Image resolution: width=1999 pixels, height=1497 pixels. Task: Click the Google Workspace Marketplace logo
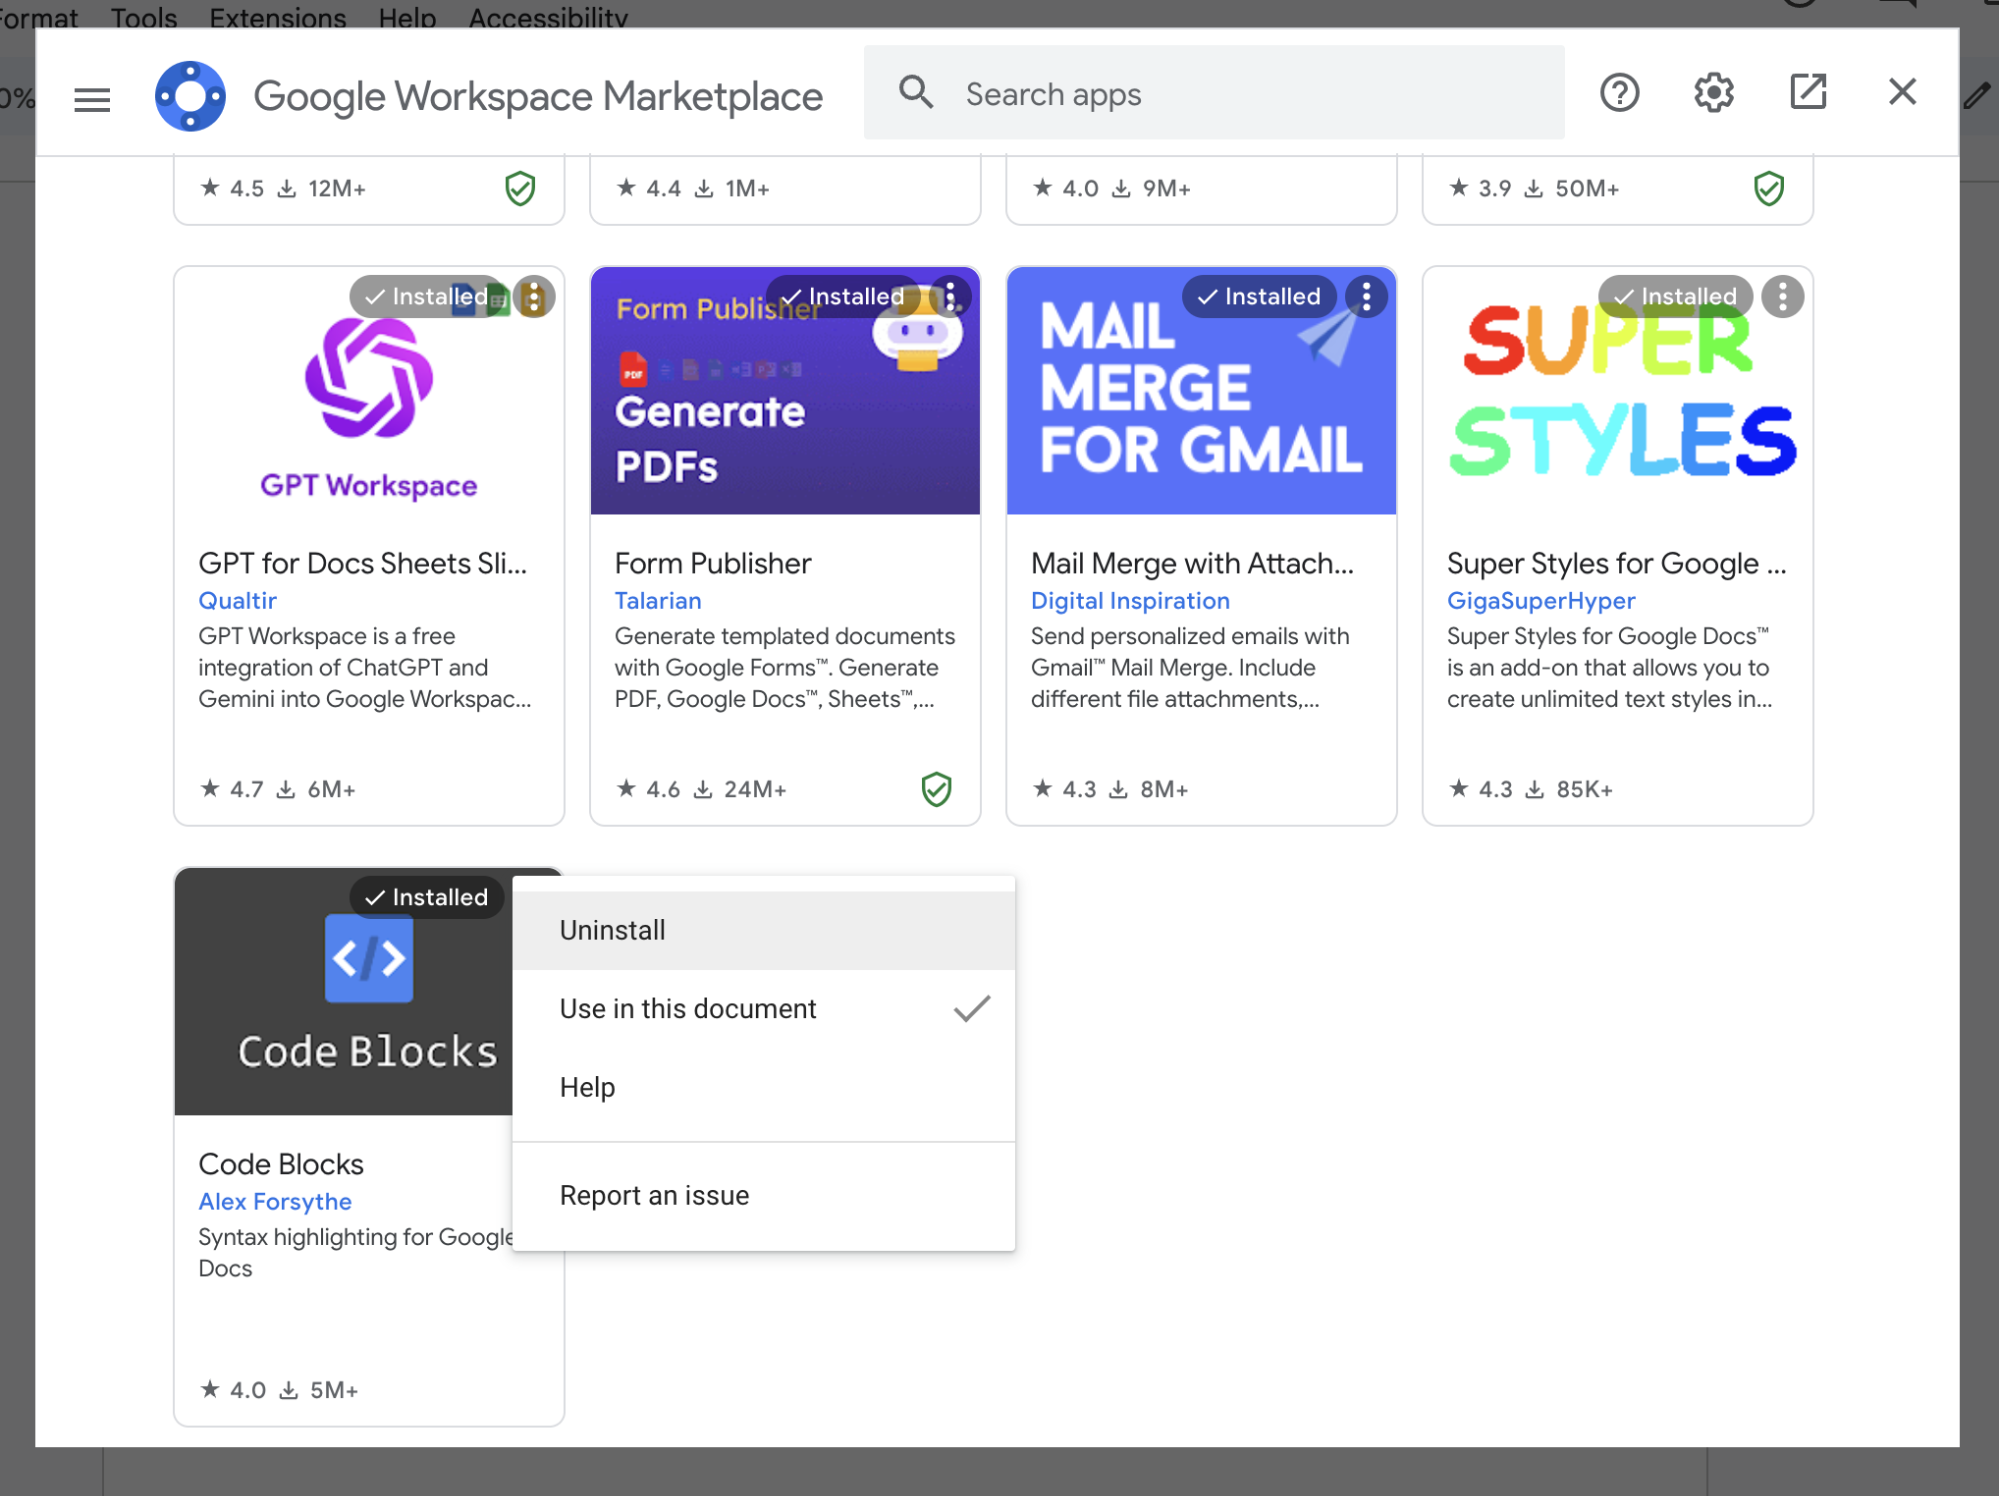[x=190, y=96]
